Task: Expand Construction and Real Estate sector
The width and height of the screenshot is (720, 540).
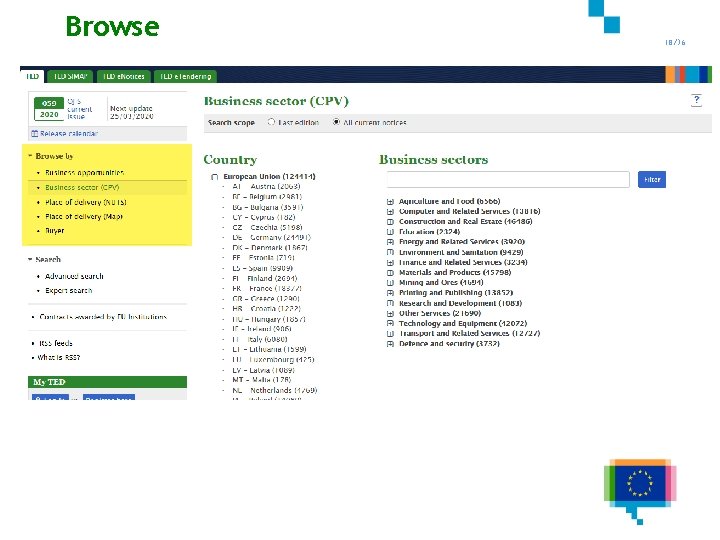Action: tap(390, 222)
